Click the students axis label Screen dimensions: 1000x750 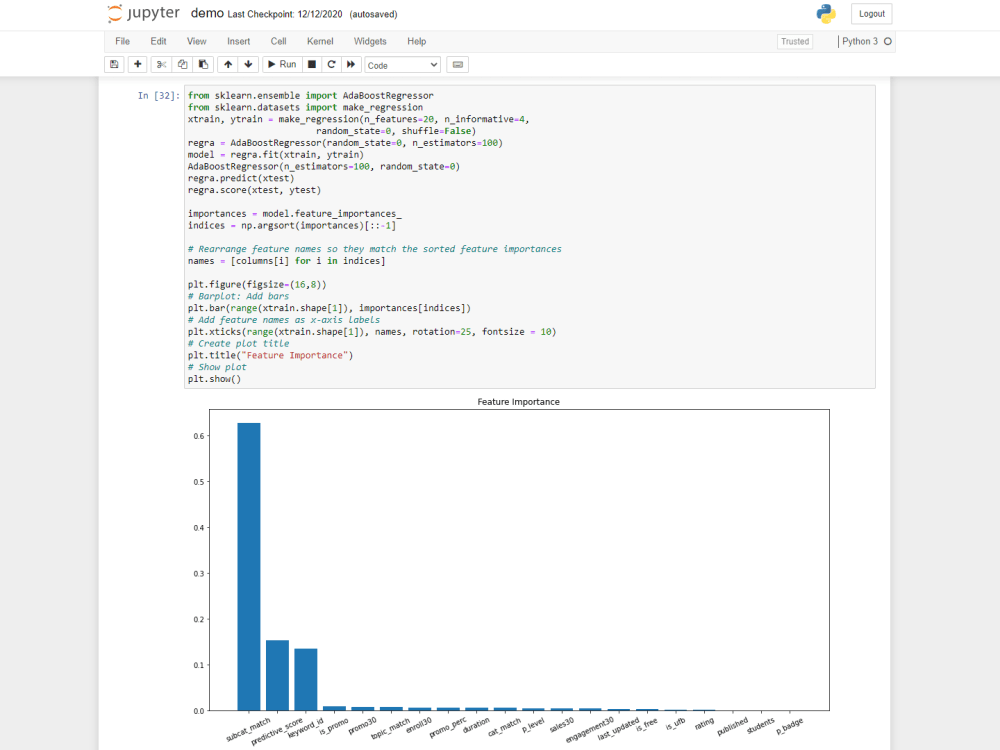click(760, 726)
